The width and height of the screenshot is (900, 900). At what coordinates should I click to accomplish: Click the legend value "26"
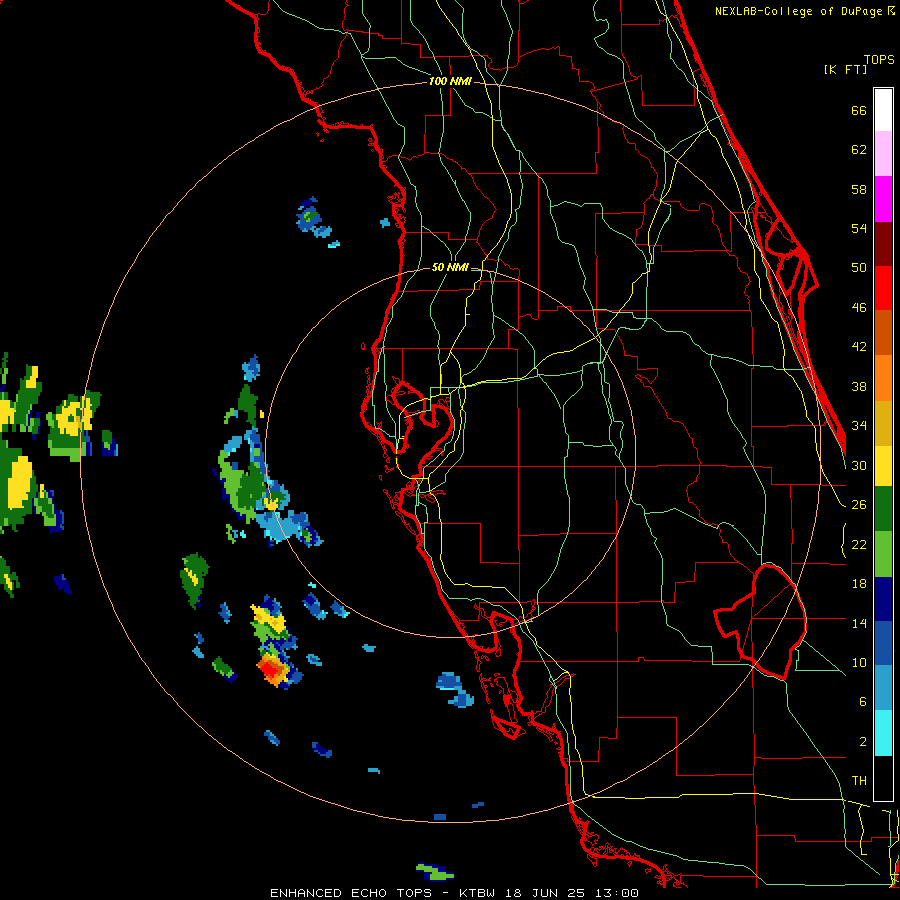pos(859,505)
